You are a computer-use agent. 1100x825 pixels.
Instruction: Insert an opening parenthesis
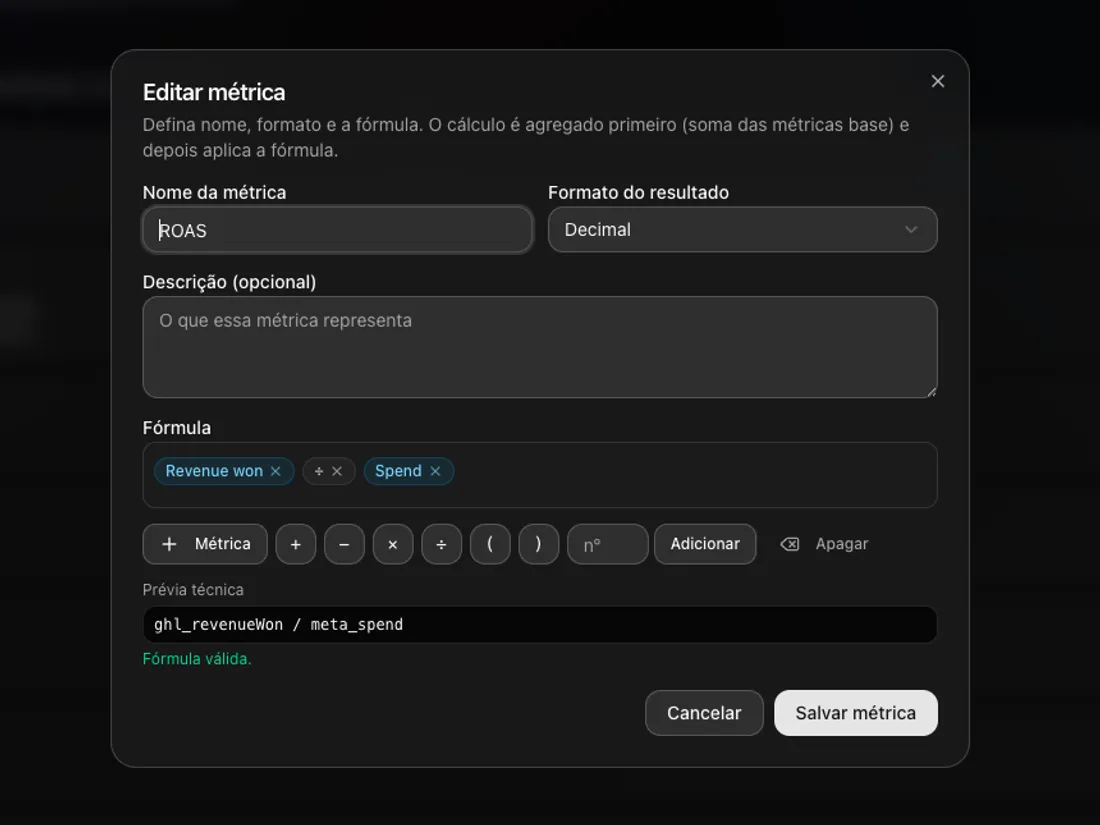click(x=490, y=544)
